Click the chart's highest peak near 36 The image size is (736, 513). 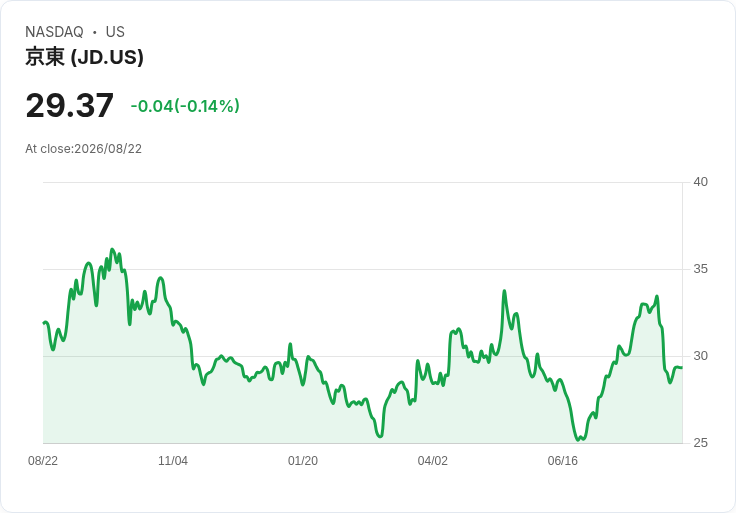pos(112,249)
